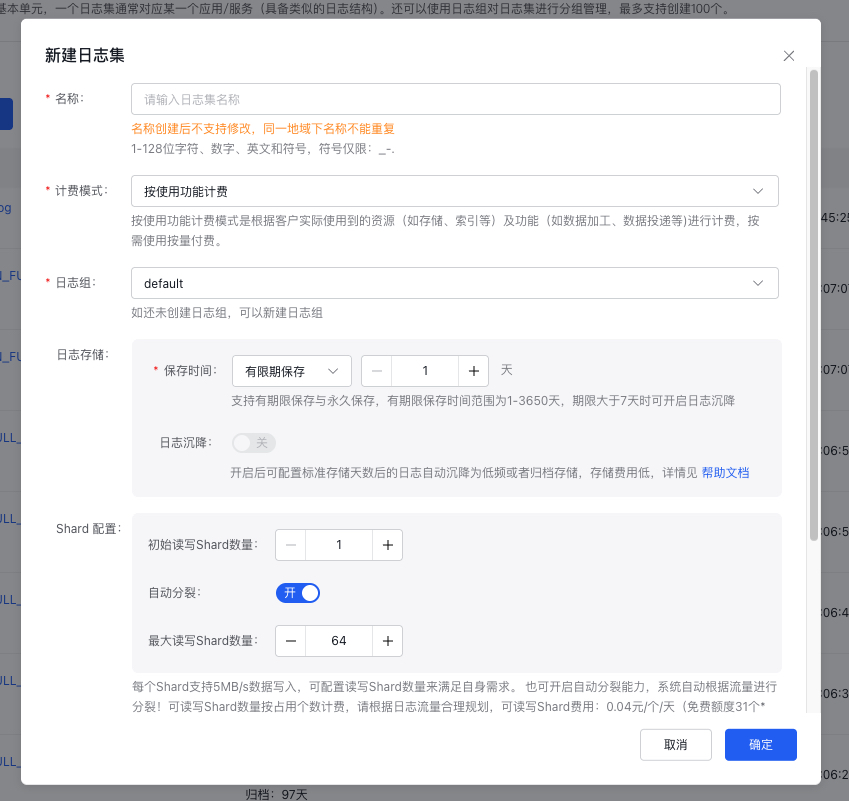Image resolution: width=849 pixels, height=801 pixels.
Task: Click the dialog's vertical scrollbar
Action: coord(814,305)
